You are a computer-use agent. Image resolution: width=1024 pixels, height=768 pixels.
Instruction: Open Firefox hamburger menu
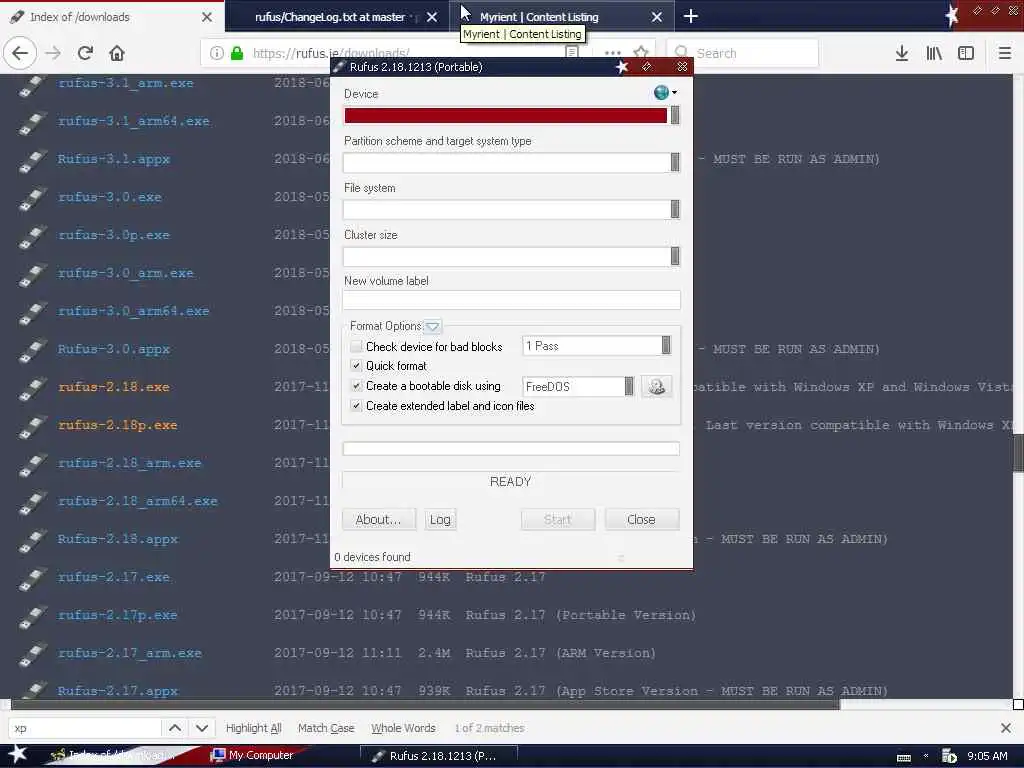[1004, 53]
